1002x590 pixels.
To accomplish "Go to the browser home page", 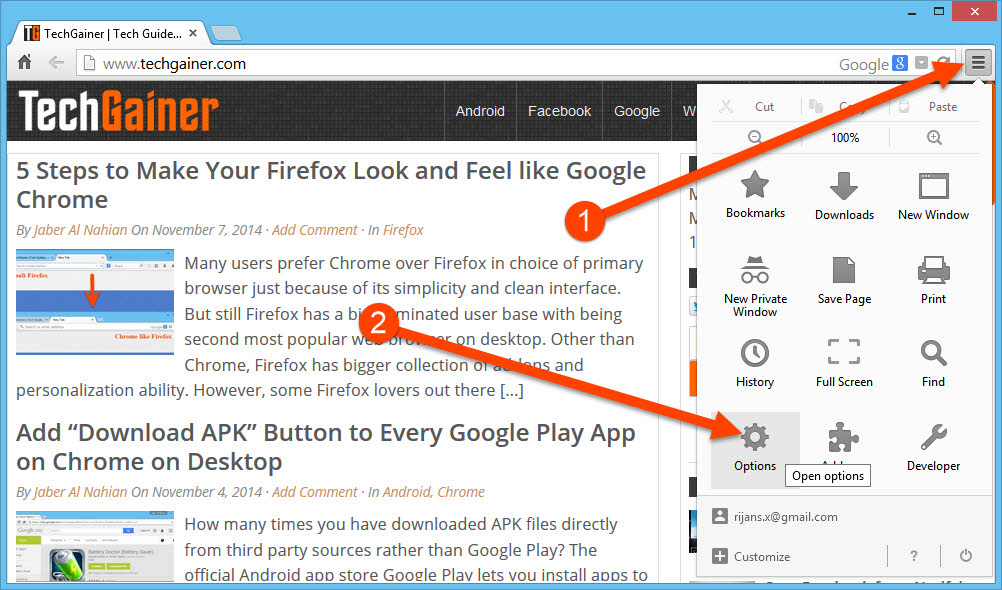I will point(23,63).
